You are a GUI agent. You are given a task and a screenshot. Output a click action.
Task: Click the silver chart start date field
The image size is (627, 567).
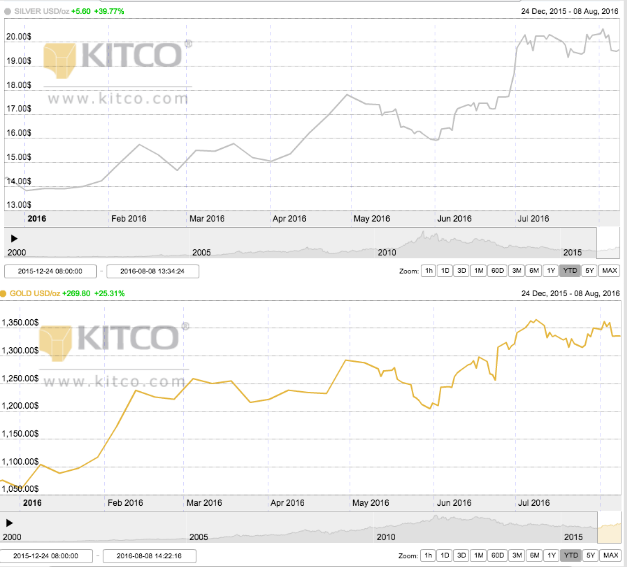click(x=50, y=271)
